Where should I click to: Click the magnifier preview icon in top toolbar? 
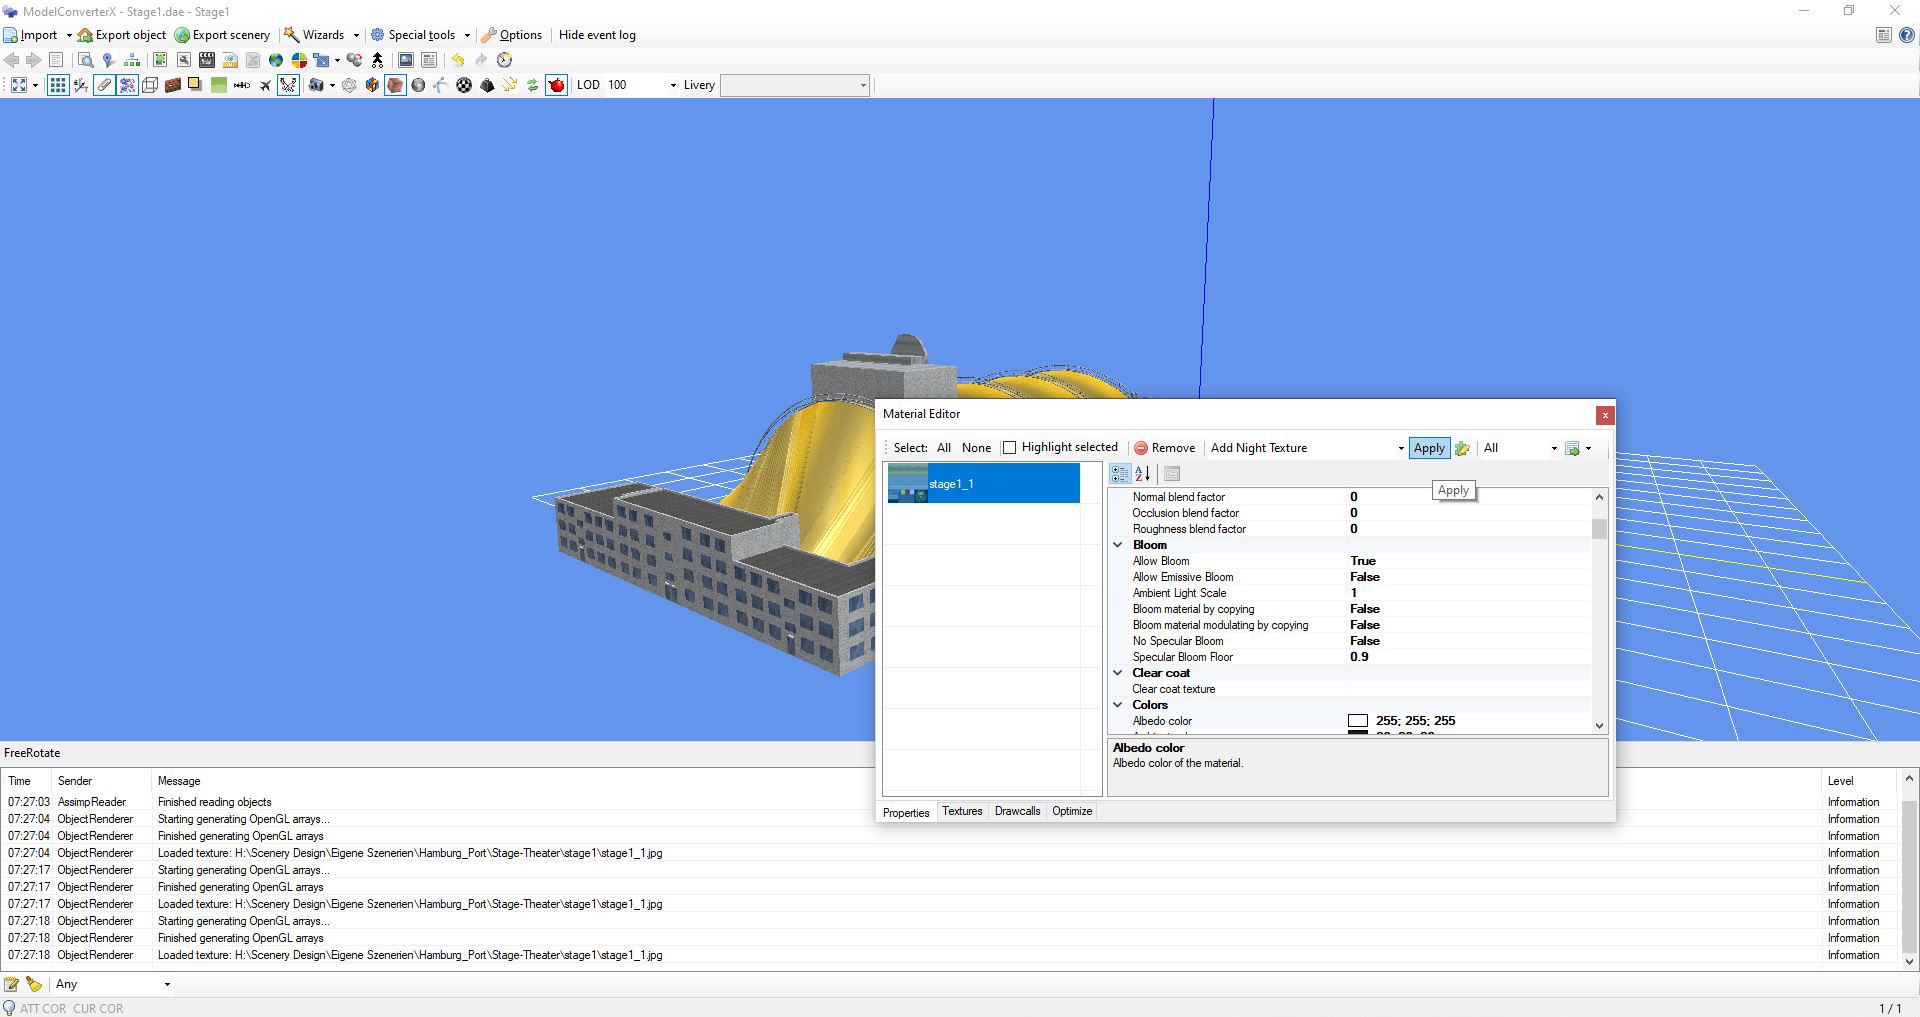[x=86, y=60]
